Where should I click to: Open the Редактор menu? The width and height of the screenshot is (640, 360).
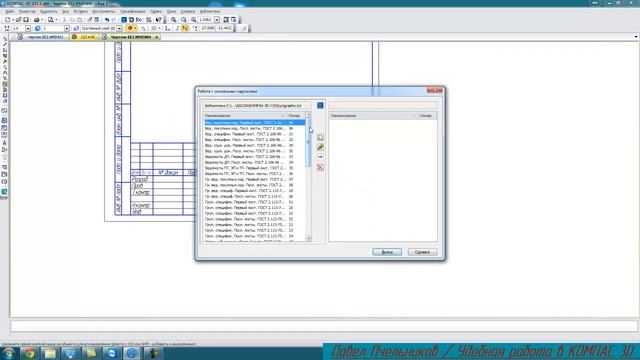27,11
